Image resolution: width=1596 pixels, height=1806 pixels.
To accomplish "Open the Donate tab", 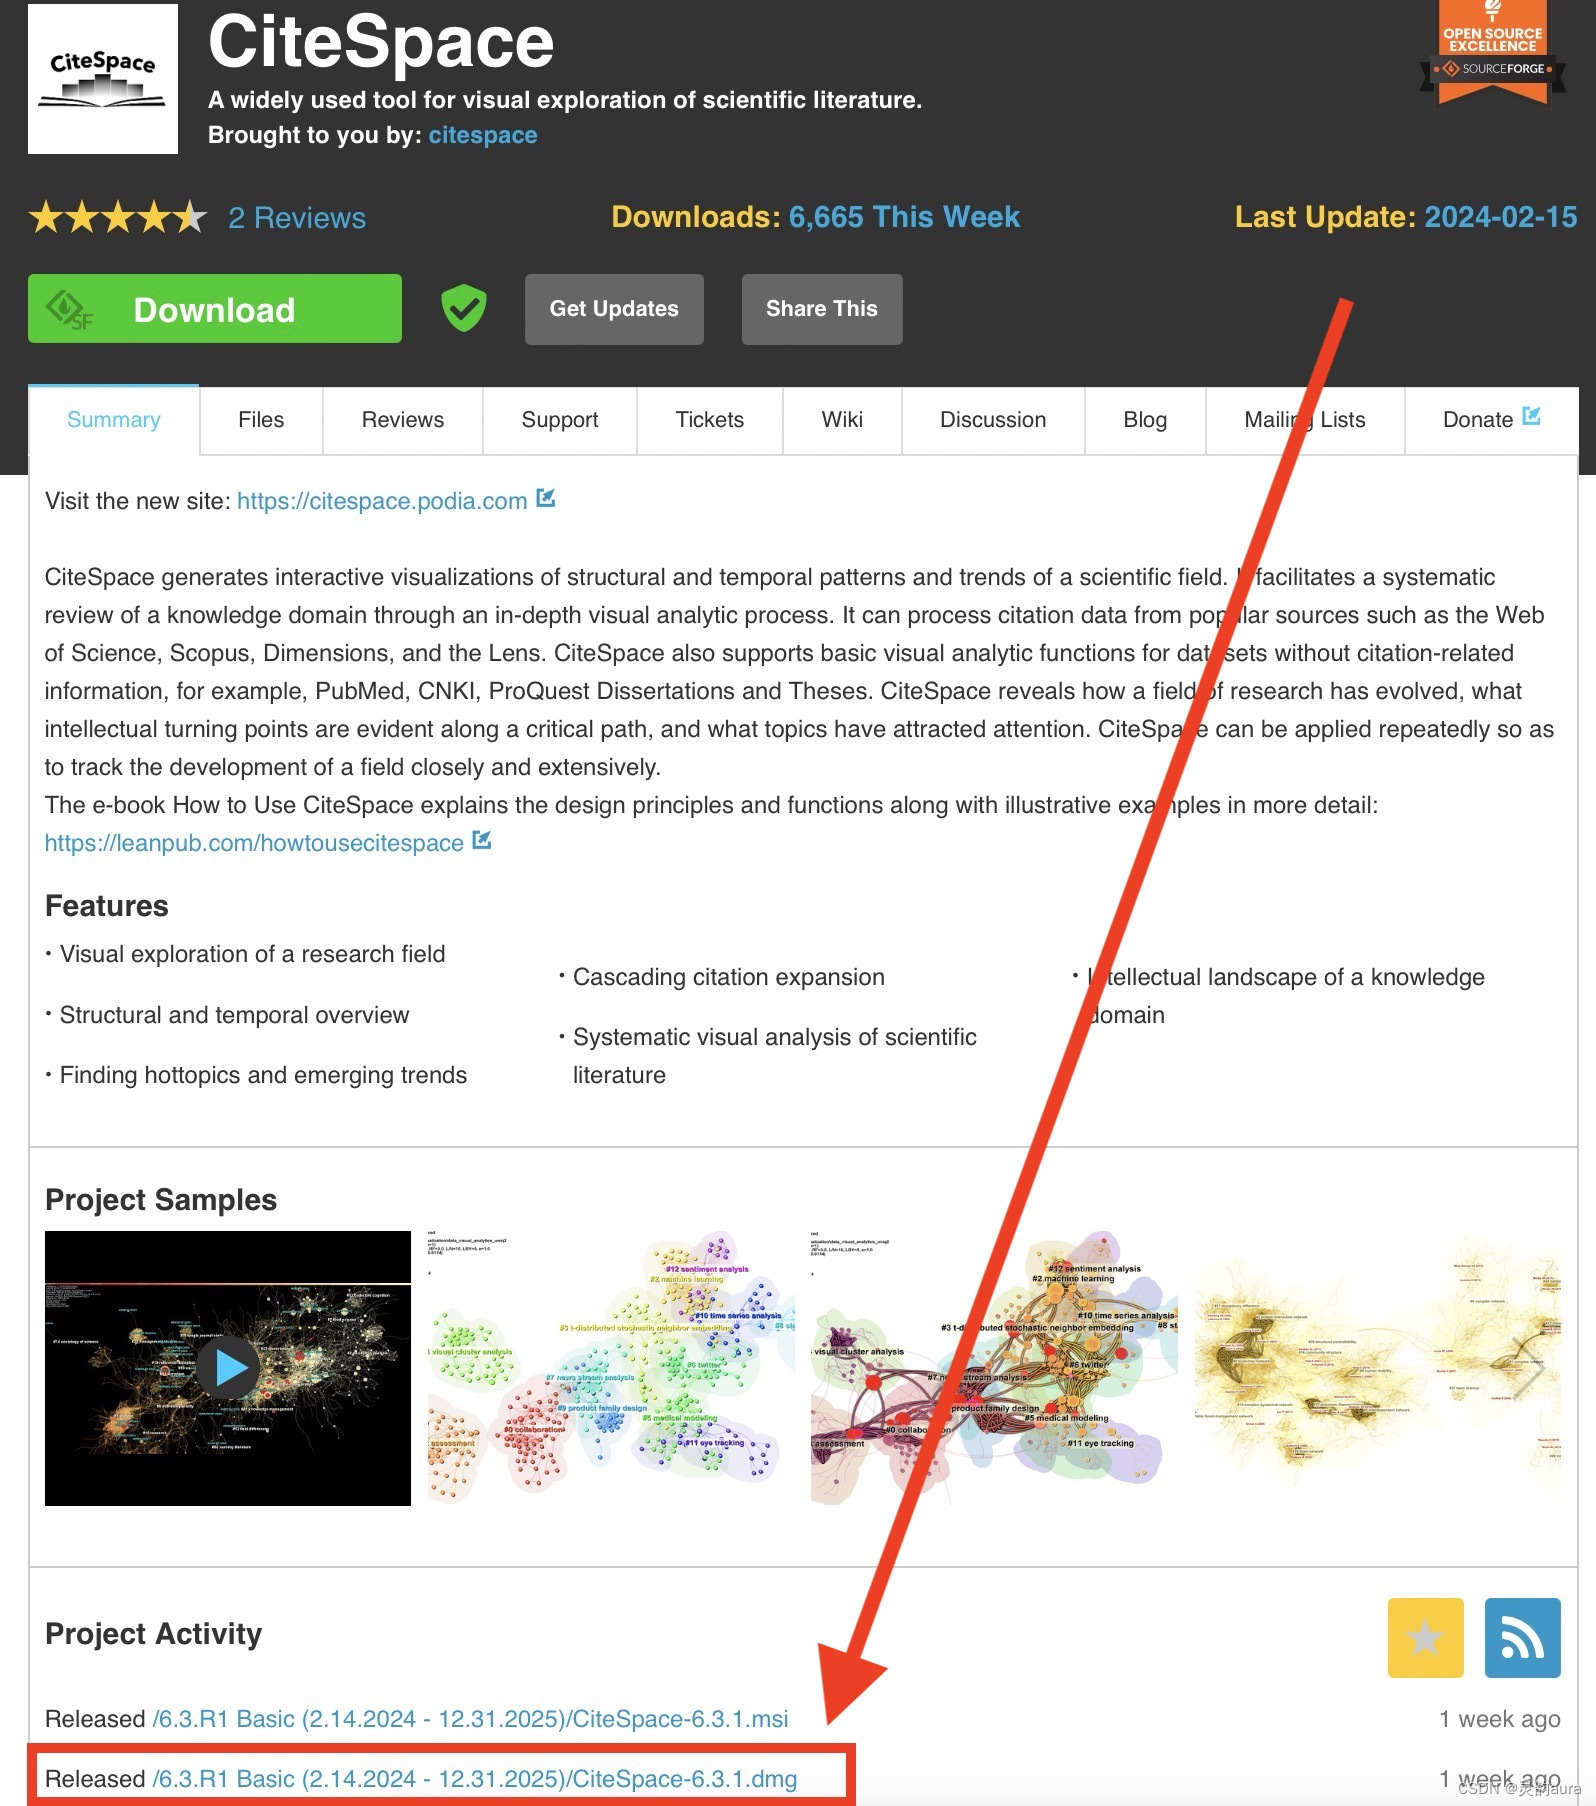I will tap(1491, 420).
